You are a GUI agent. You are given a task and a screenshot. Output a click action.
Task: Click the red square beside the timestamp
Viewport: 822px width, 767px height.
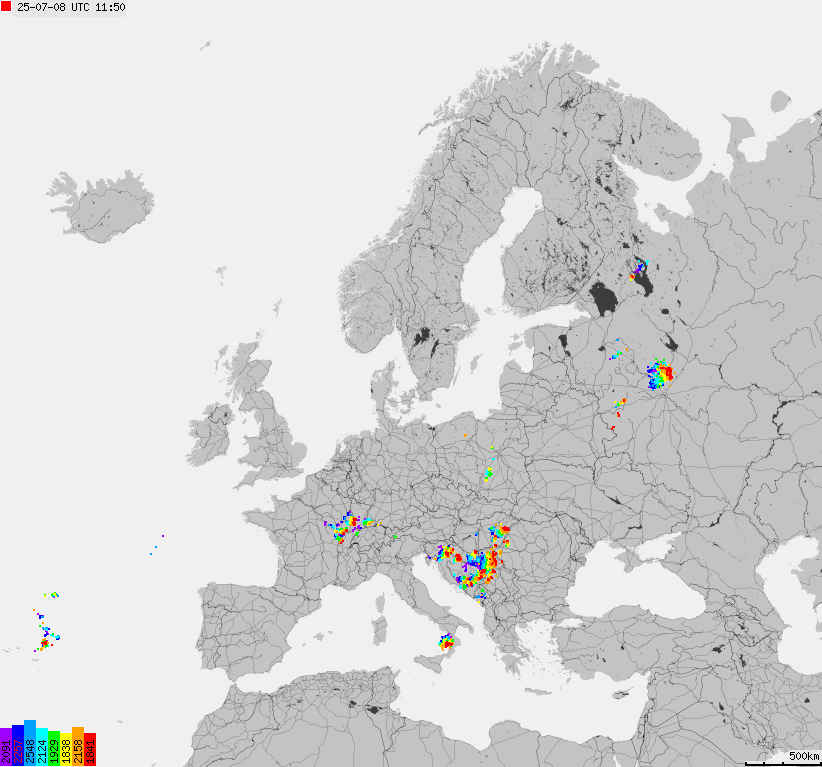tap(6, 6)
